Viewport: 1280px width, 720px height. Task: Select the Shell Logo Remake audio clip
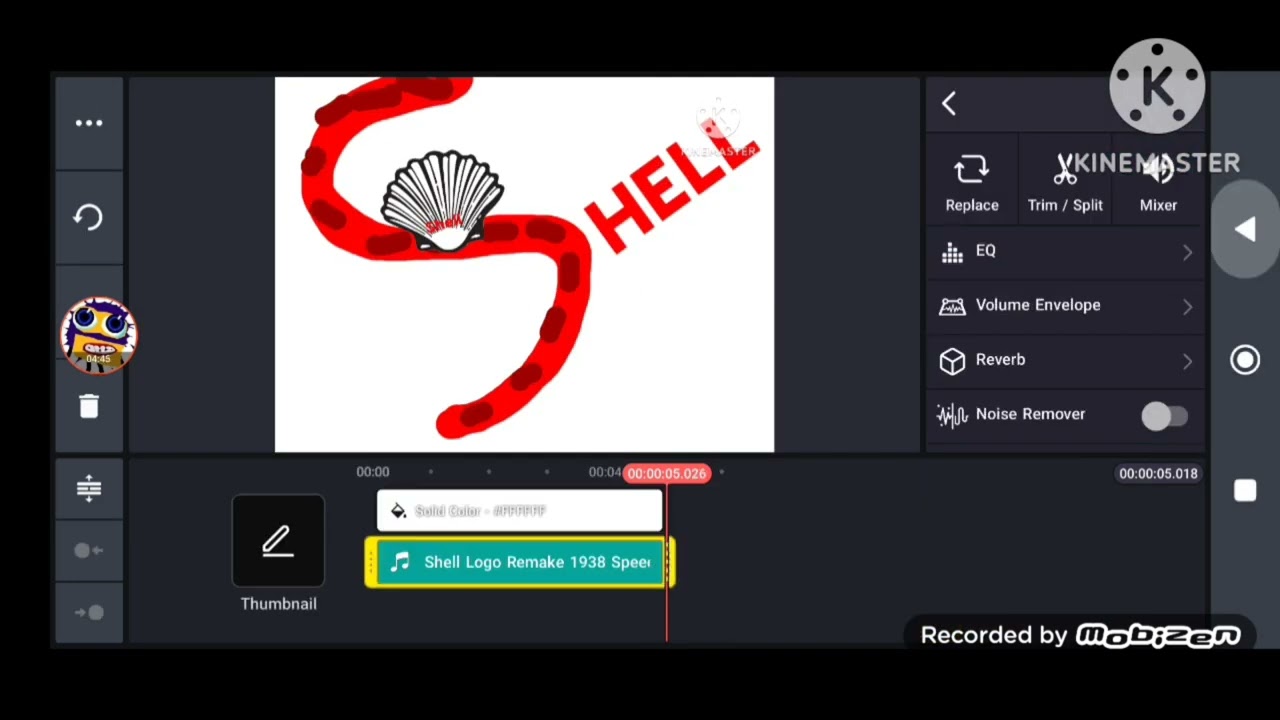coord(520,562)
